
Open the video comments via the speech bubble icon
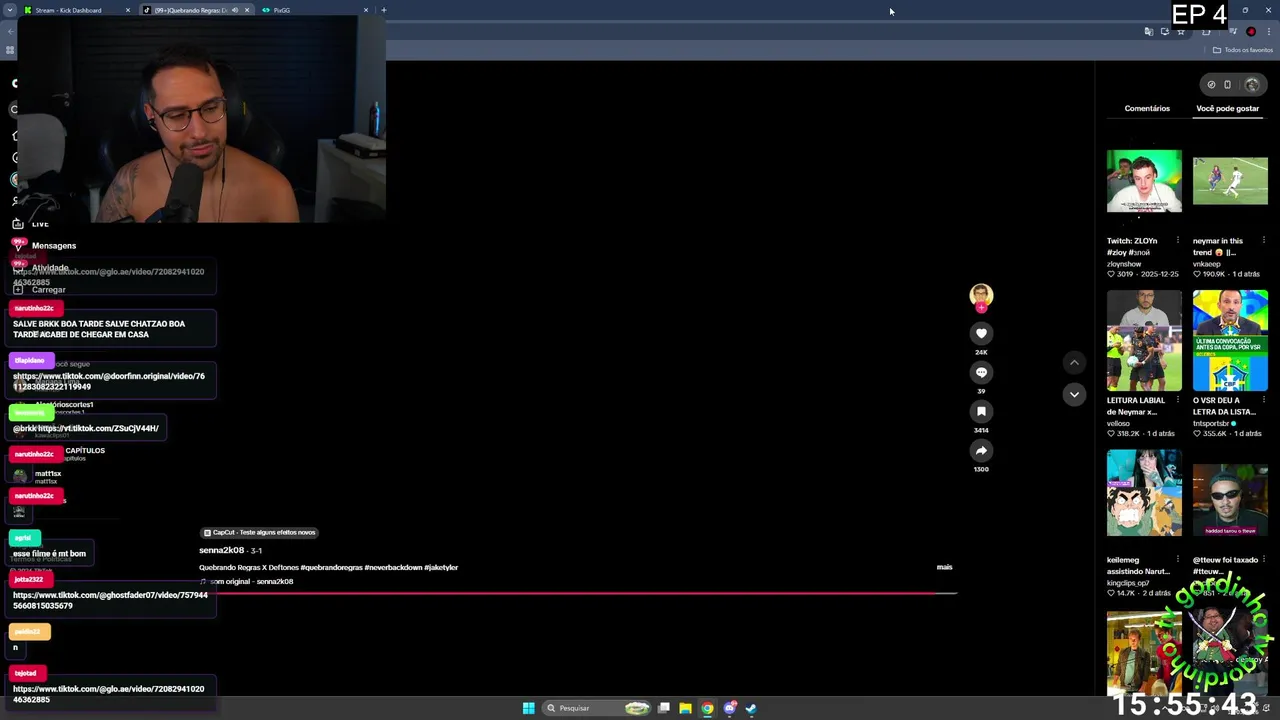981,372
